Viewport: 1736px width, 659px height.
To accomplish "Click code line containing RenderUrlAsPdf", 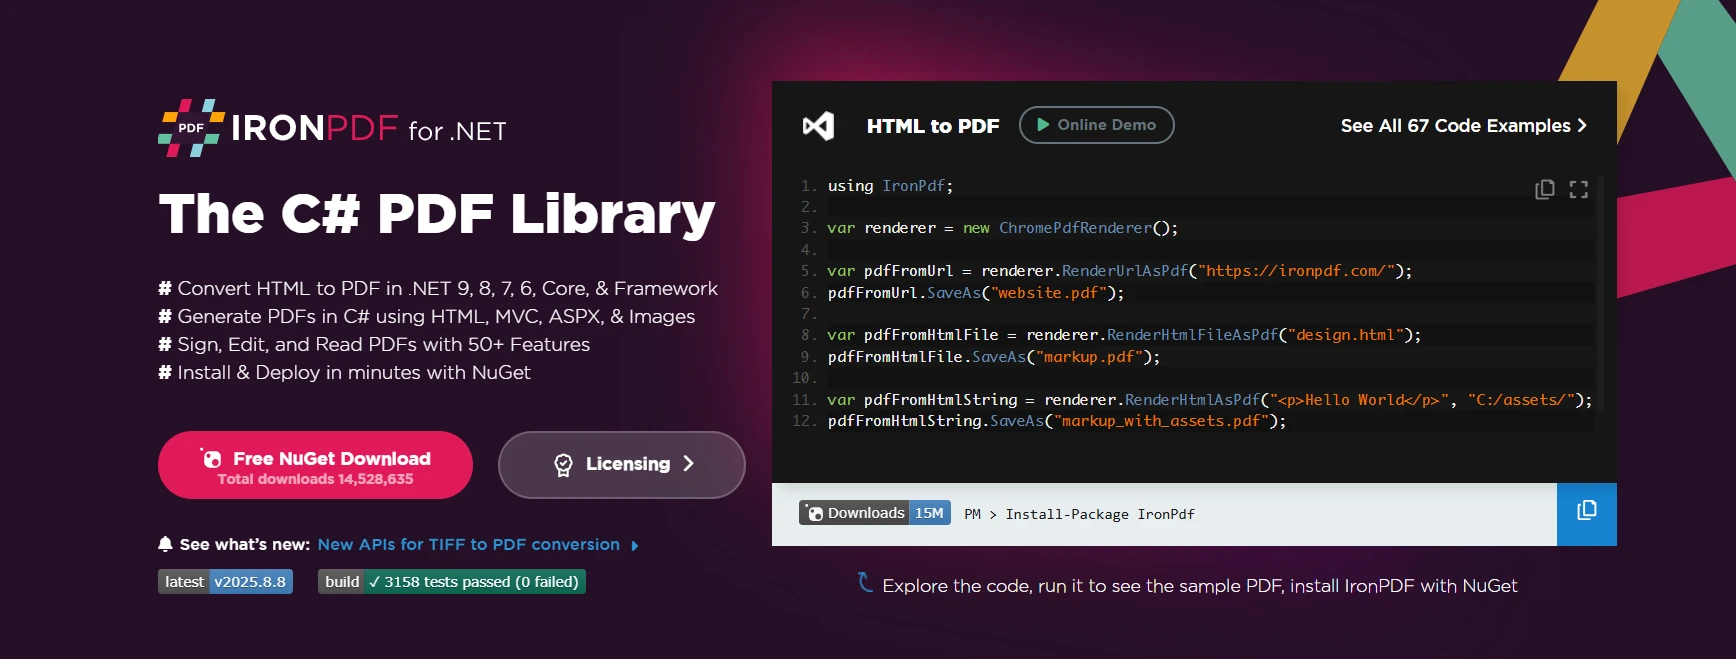I will point(1119,271).
